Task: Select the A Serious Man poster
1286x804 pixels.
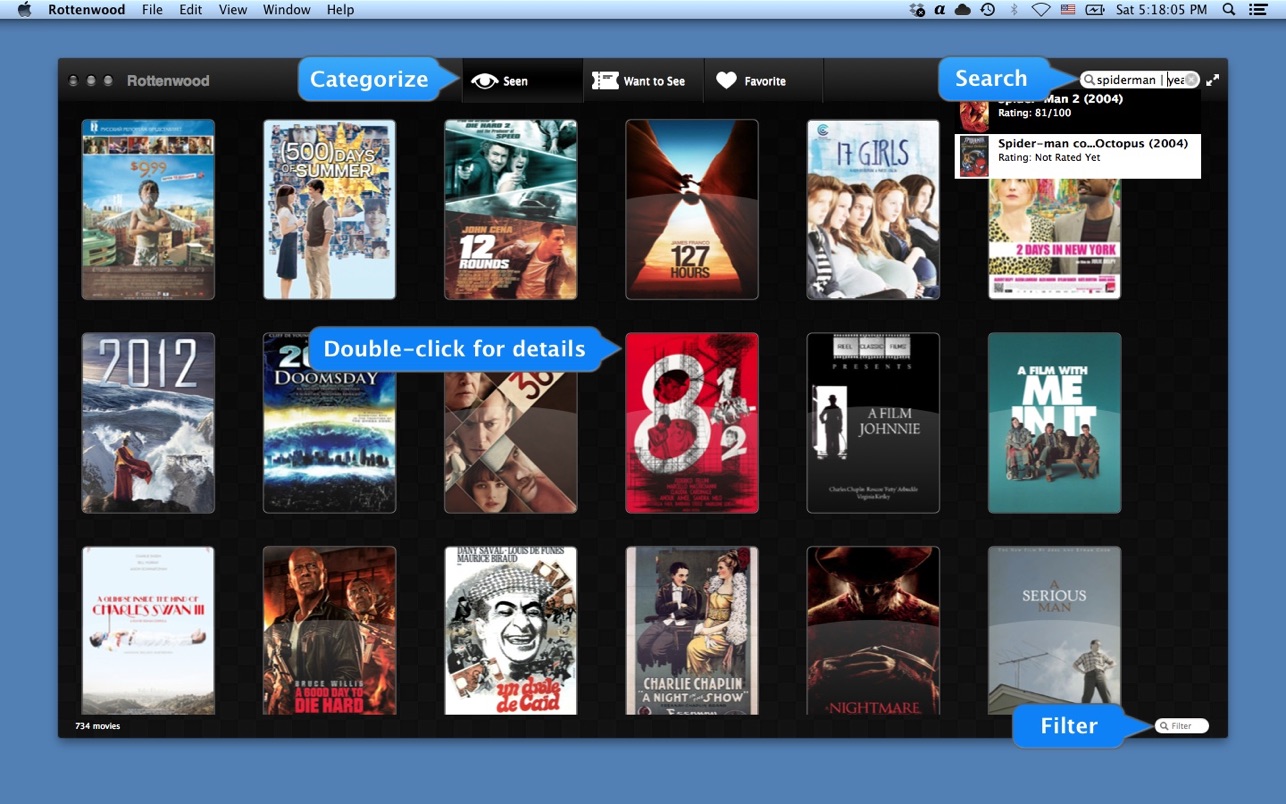Action: pos(1054,631)
